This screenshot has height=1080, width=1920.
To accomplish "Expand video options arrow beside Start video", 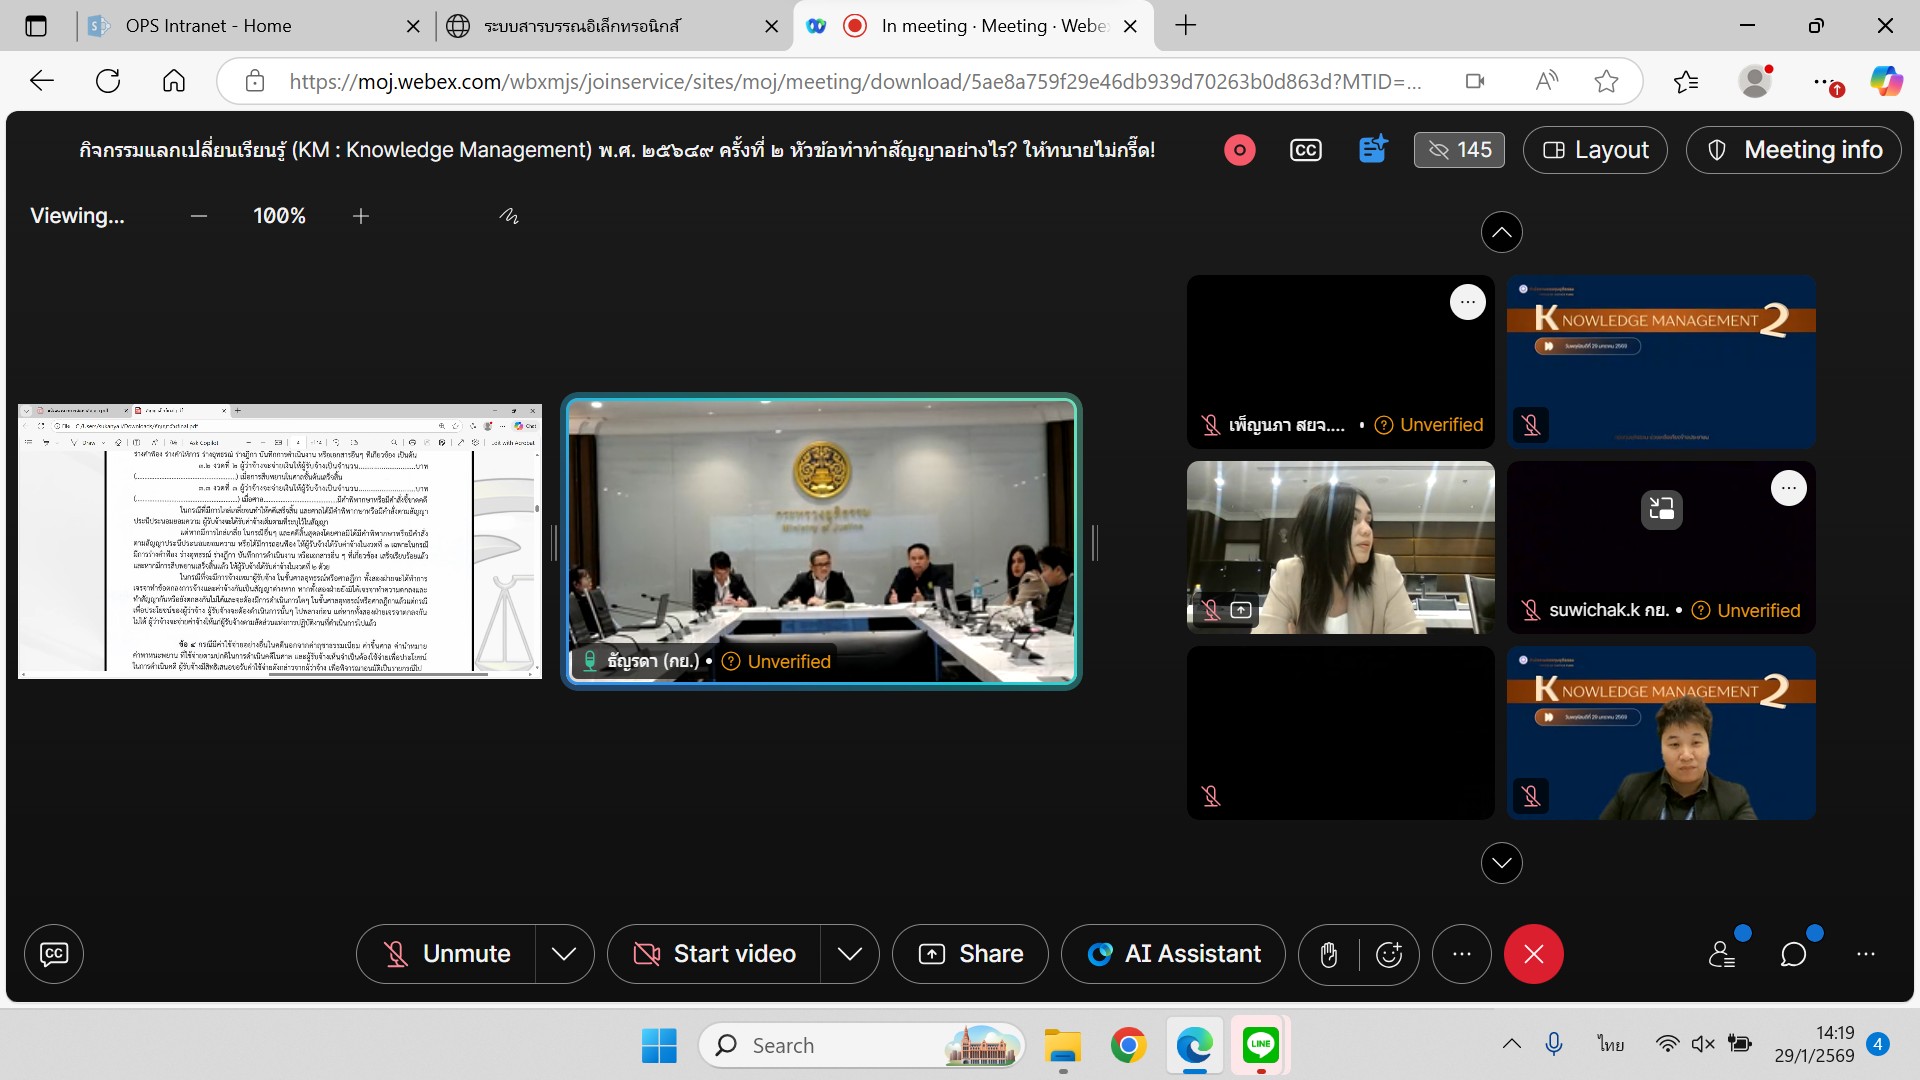I will coord(850,954).
